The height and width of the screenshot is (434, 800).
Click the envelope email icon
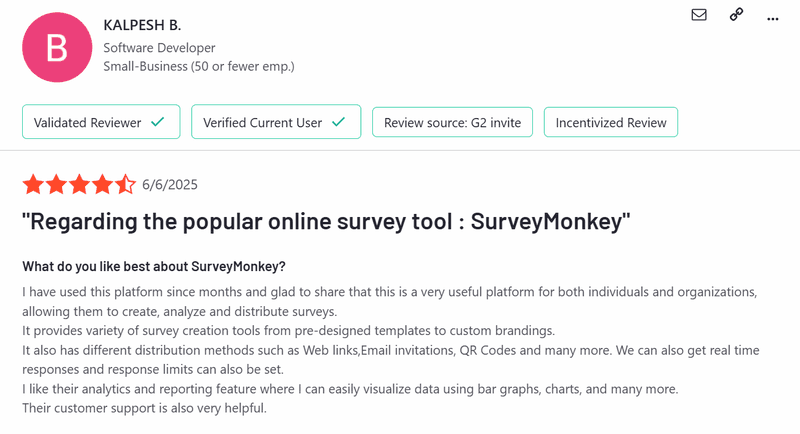[699, 15]
